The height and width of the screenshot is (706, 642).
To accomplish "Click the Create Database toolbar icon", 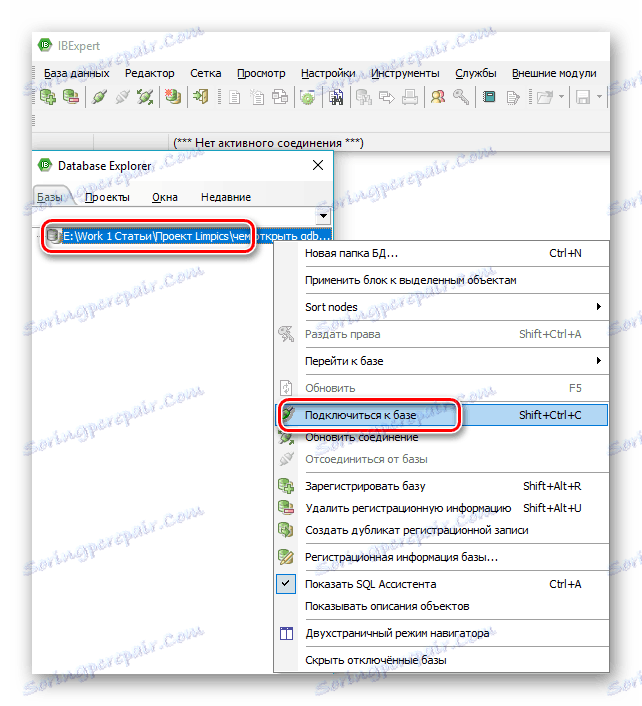I will (172, 97).
